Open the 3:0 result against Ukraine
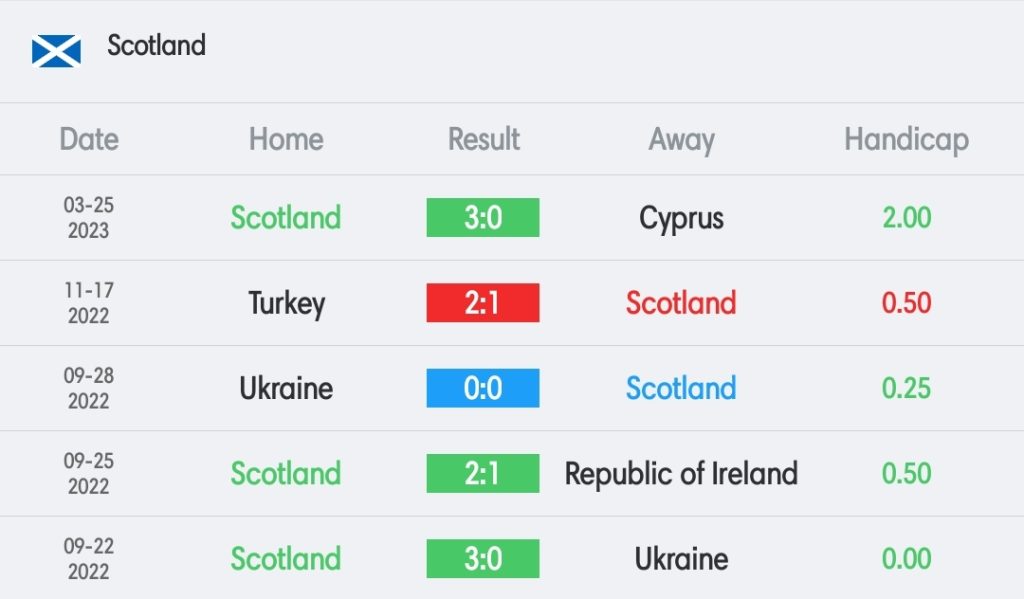 tap(483, 559)
